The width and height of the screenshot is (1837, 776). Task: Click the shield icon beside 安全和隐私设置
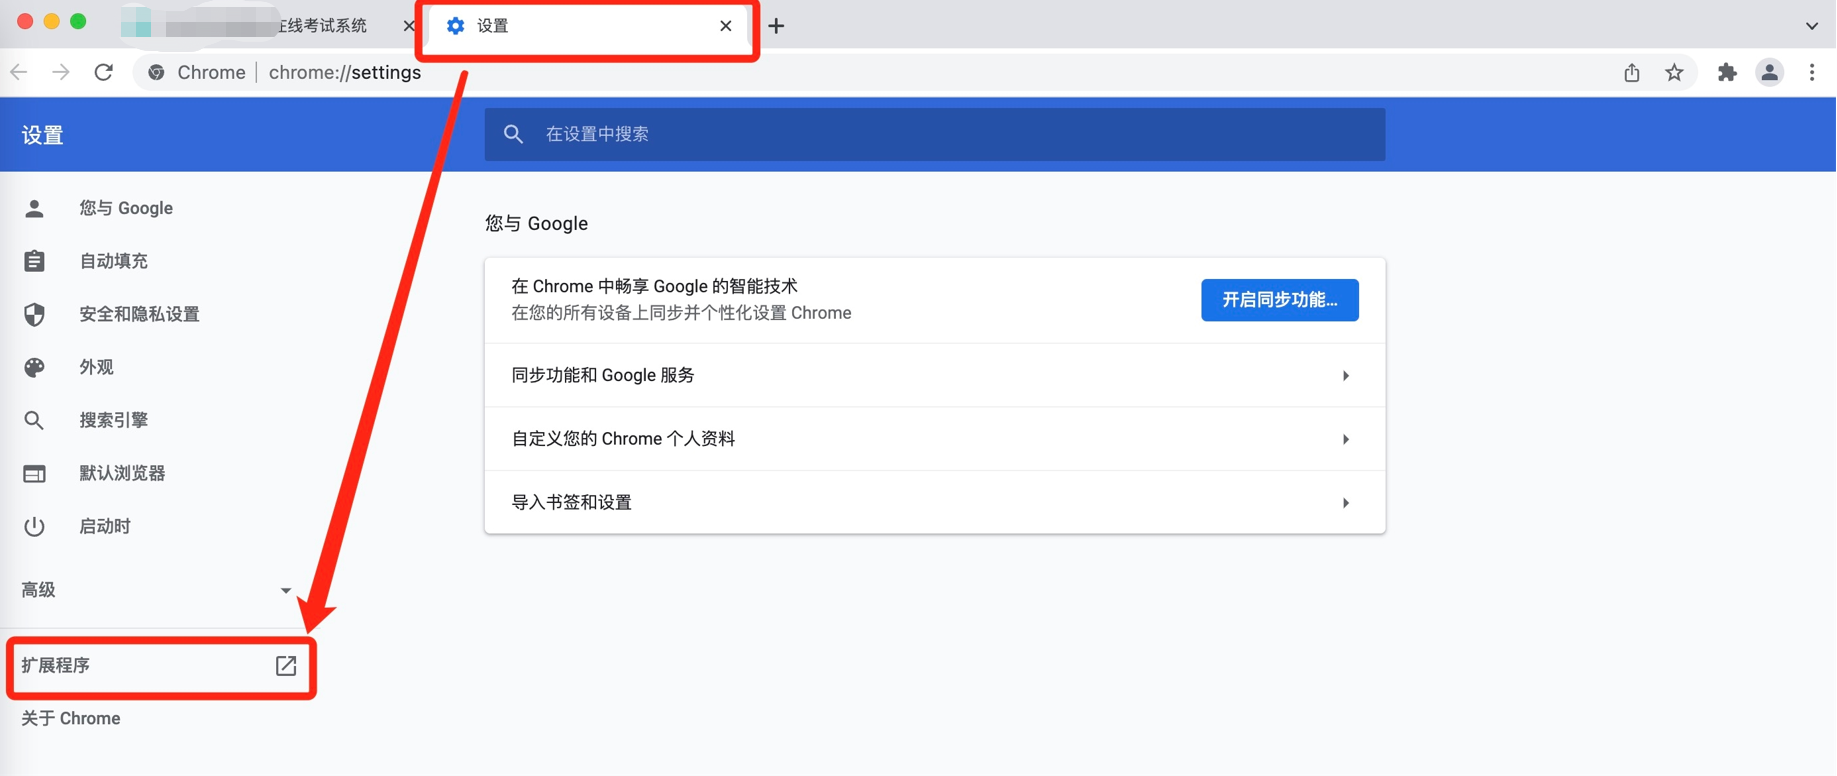[x=34, y=314]
